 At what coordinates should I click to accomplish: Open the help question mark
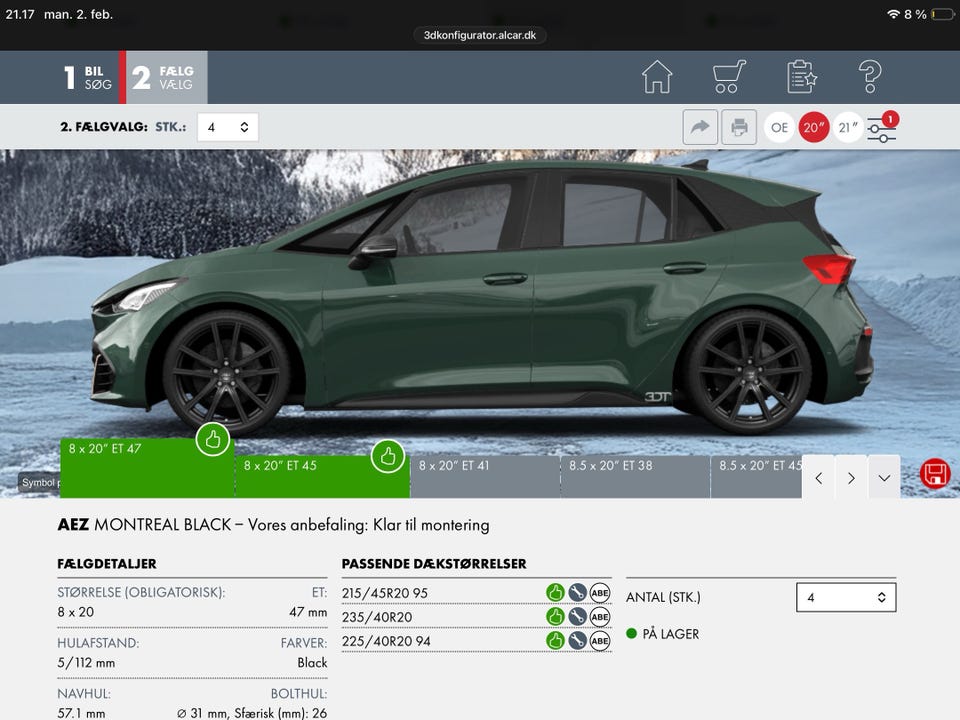coord(870,77)
